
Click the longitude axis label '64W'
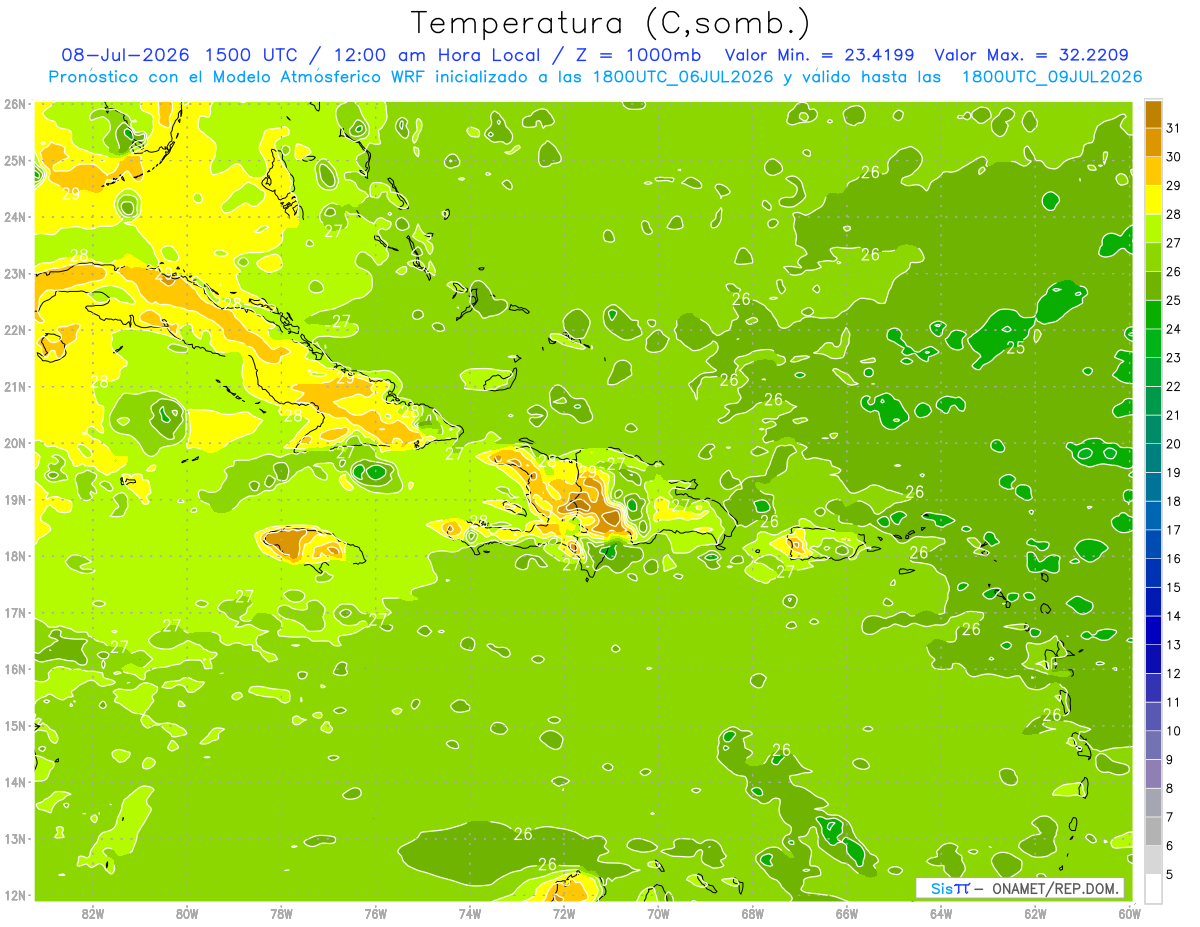coord(941,913)
